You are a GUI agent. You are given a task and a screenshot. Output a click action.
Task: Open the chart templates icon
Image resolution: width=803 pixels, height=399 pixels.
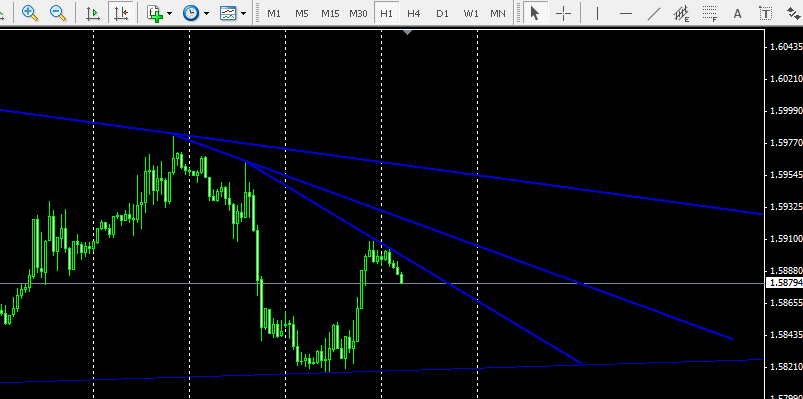coord(228,13)
